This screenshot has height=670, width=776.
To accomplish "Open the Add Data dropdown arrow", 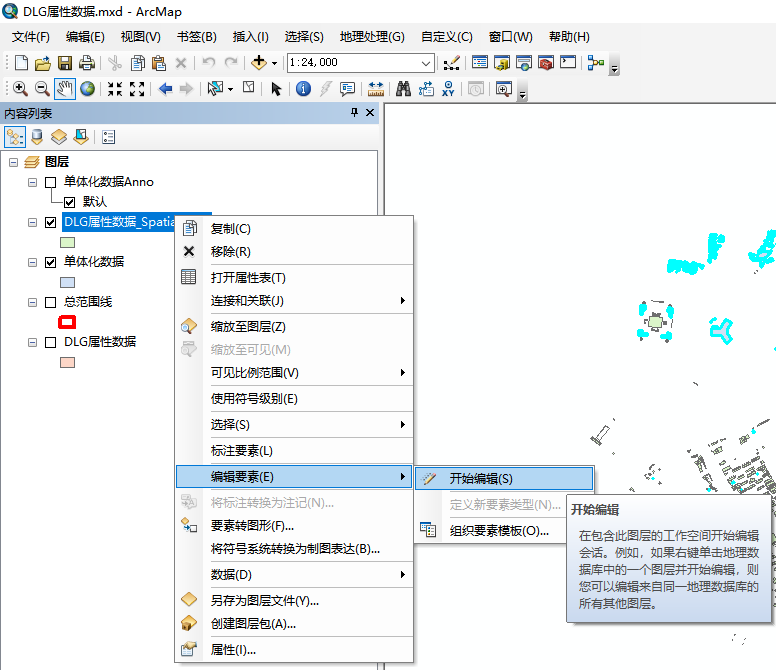I will [x=274, y=63].
